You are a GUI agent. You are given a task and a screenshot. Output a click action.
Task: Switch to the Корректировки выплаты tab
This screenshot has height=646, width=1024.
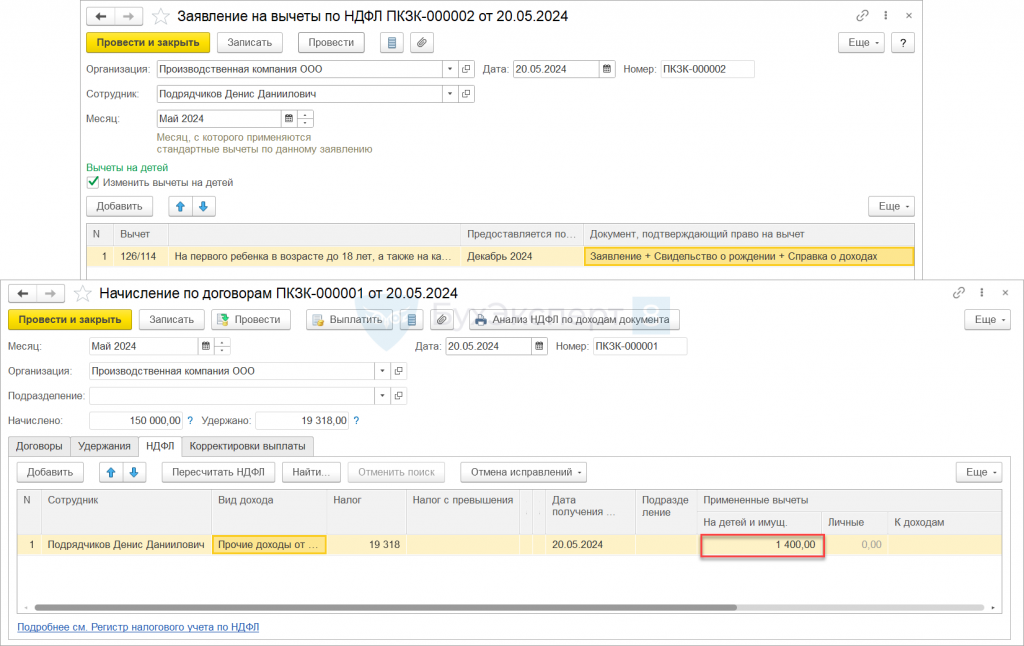point(248,446)
